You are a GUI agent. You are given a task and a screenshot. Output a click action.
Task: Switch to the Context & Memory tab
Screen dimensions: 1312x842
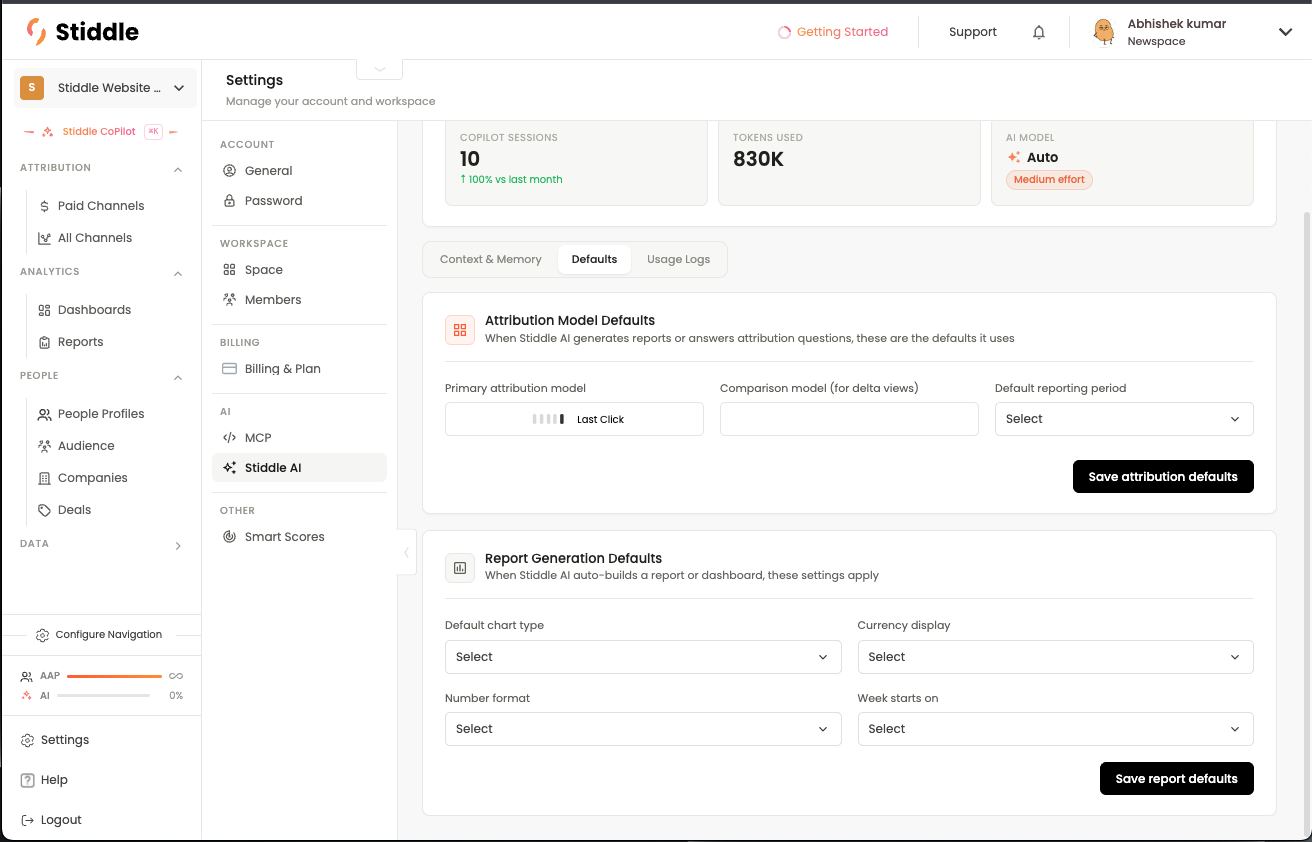tap(490, 259)
